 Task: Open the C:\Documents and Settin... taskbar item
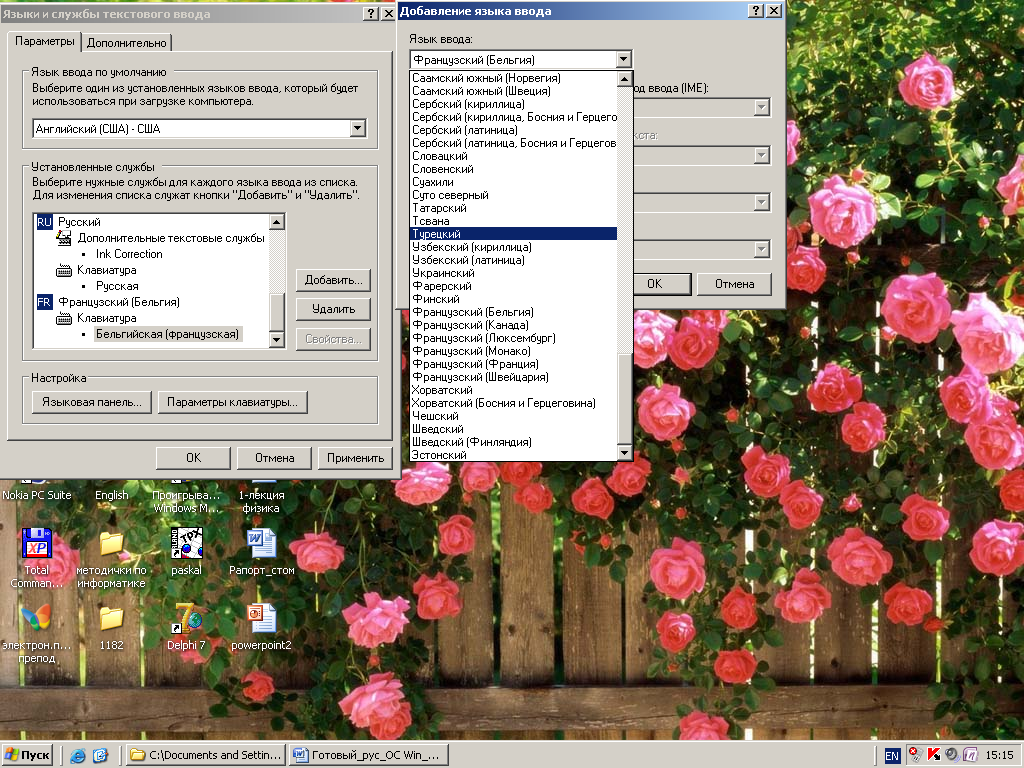(x=206, y=755)
